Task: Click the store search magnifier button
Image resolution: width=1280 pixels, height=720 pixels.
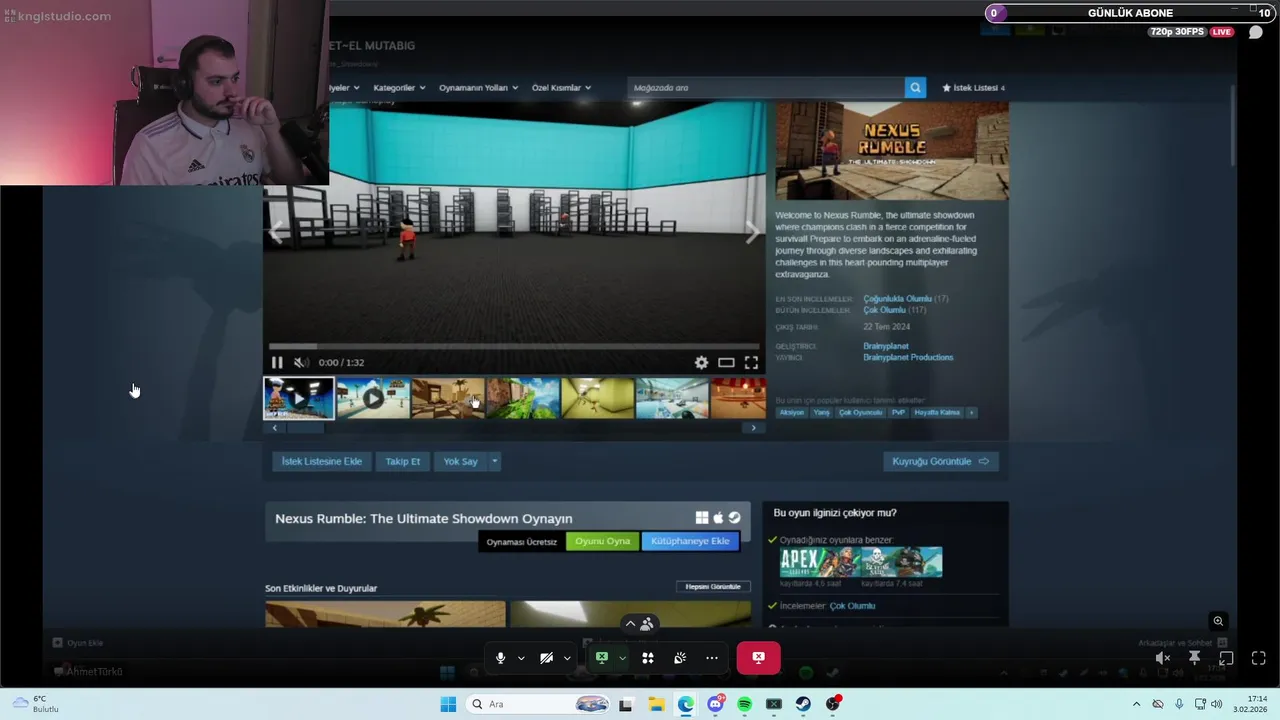Action: [915, 88]
